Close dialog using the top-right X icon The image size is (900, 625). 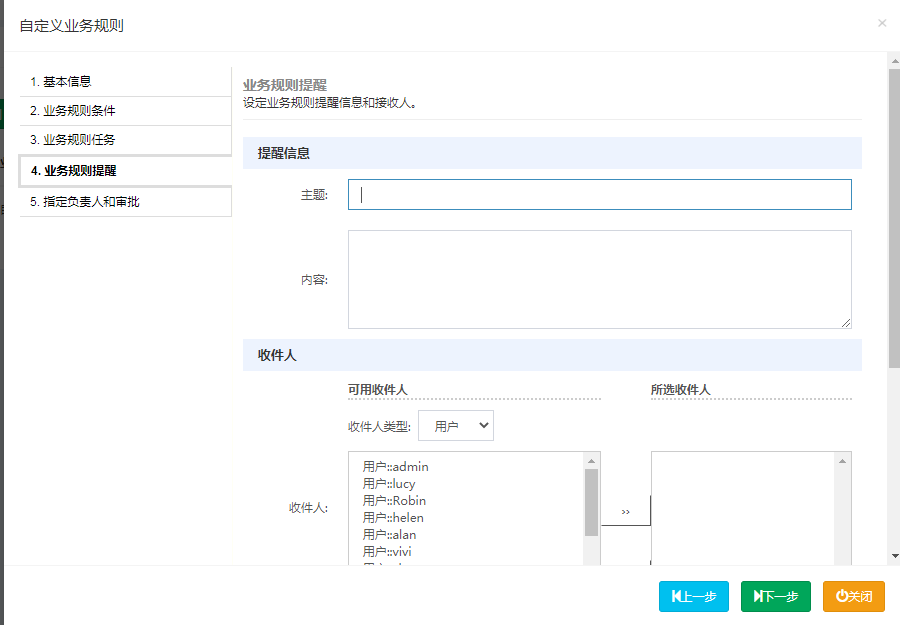[881, 23]
